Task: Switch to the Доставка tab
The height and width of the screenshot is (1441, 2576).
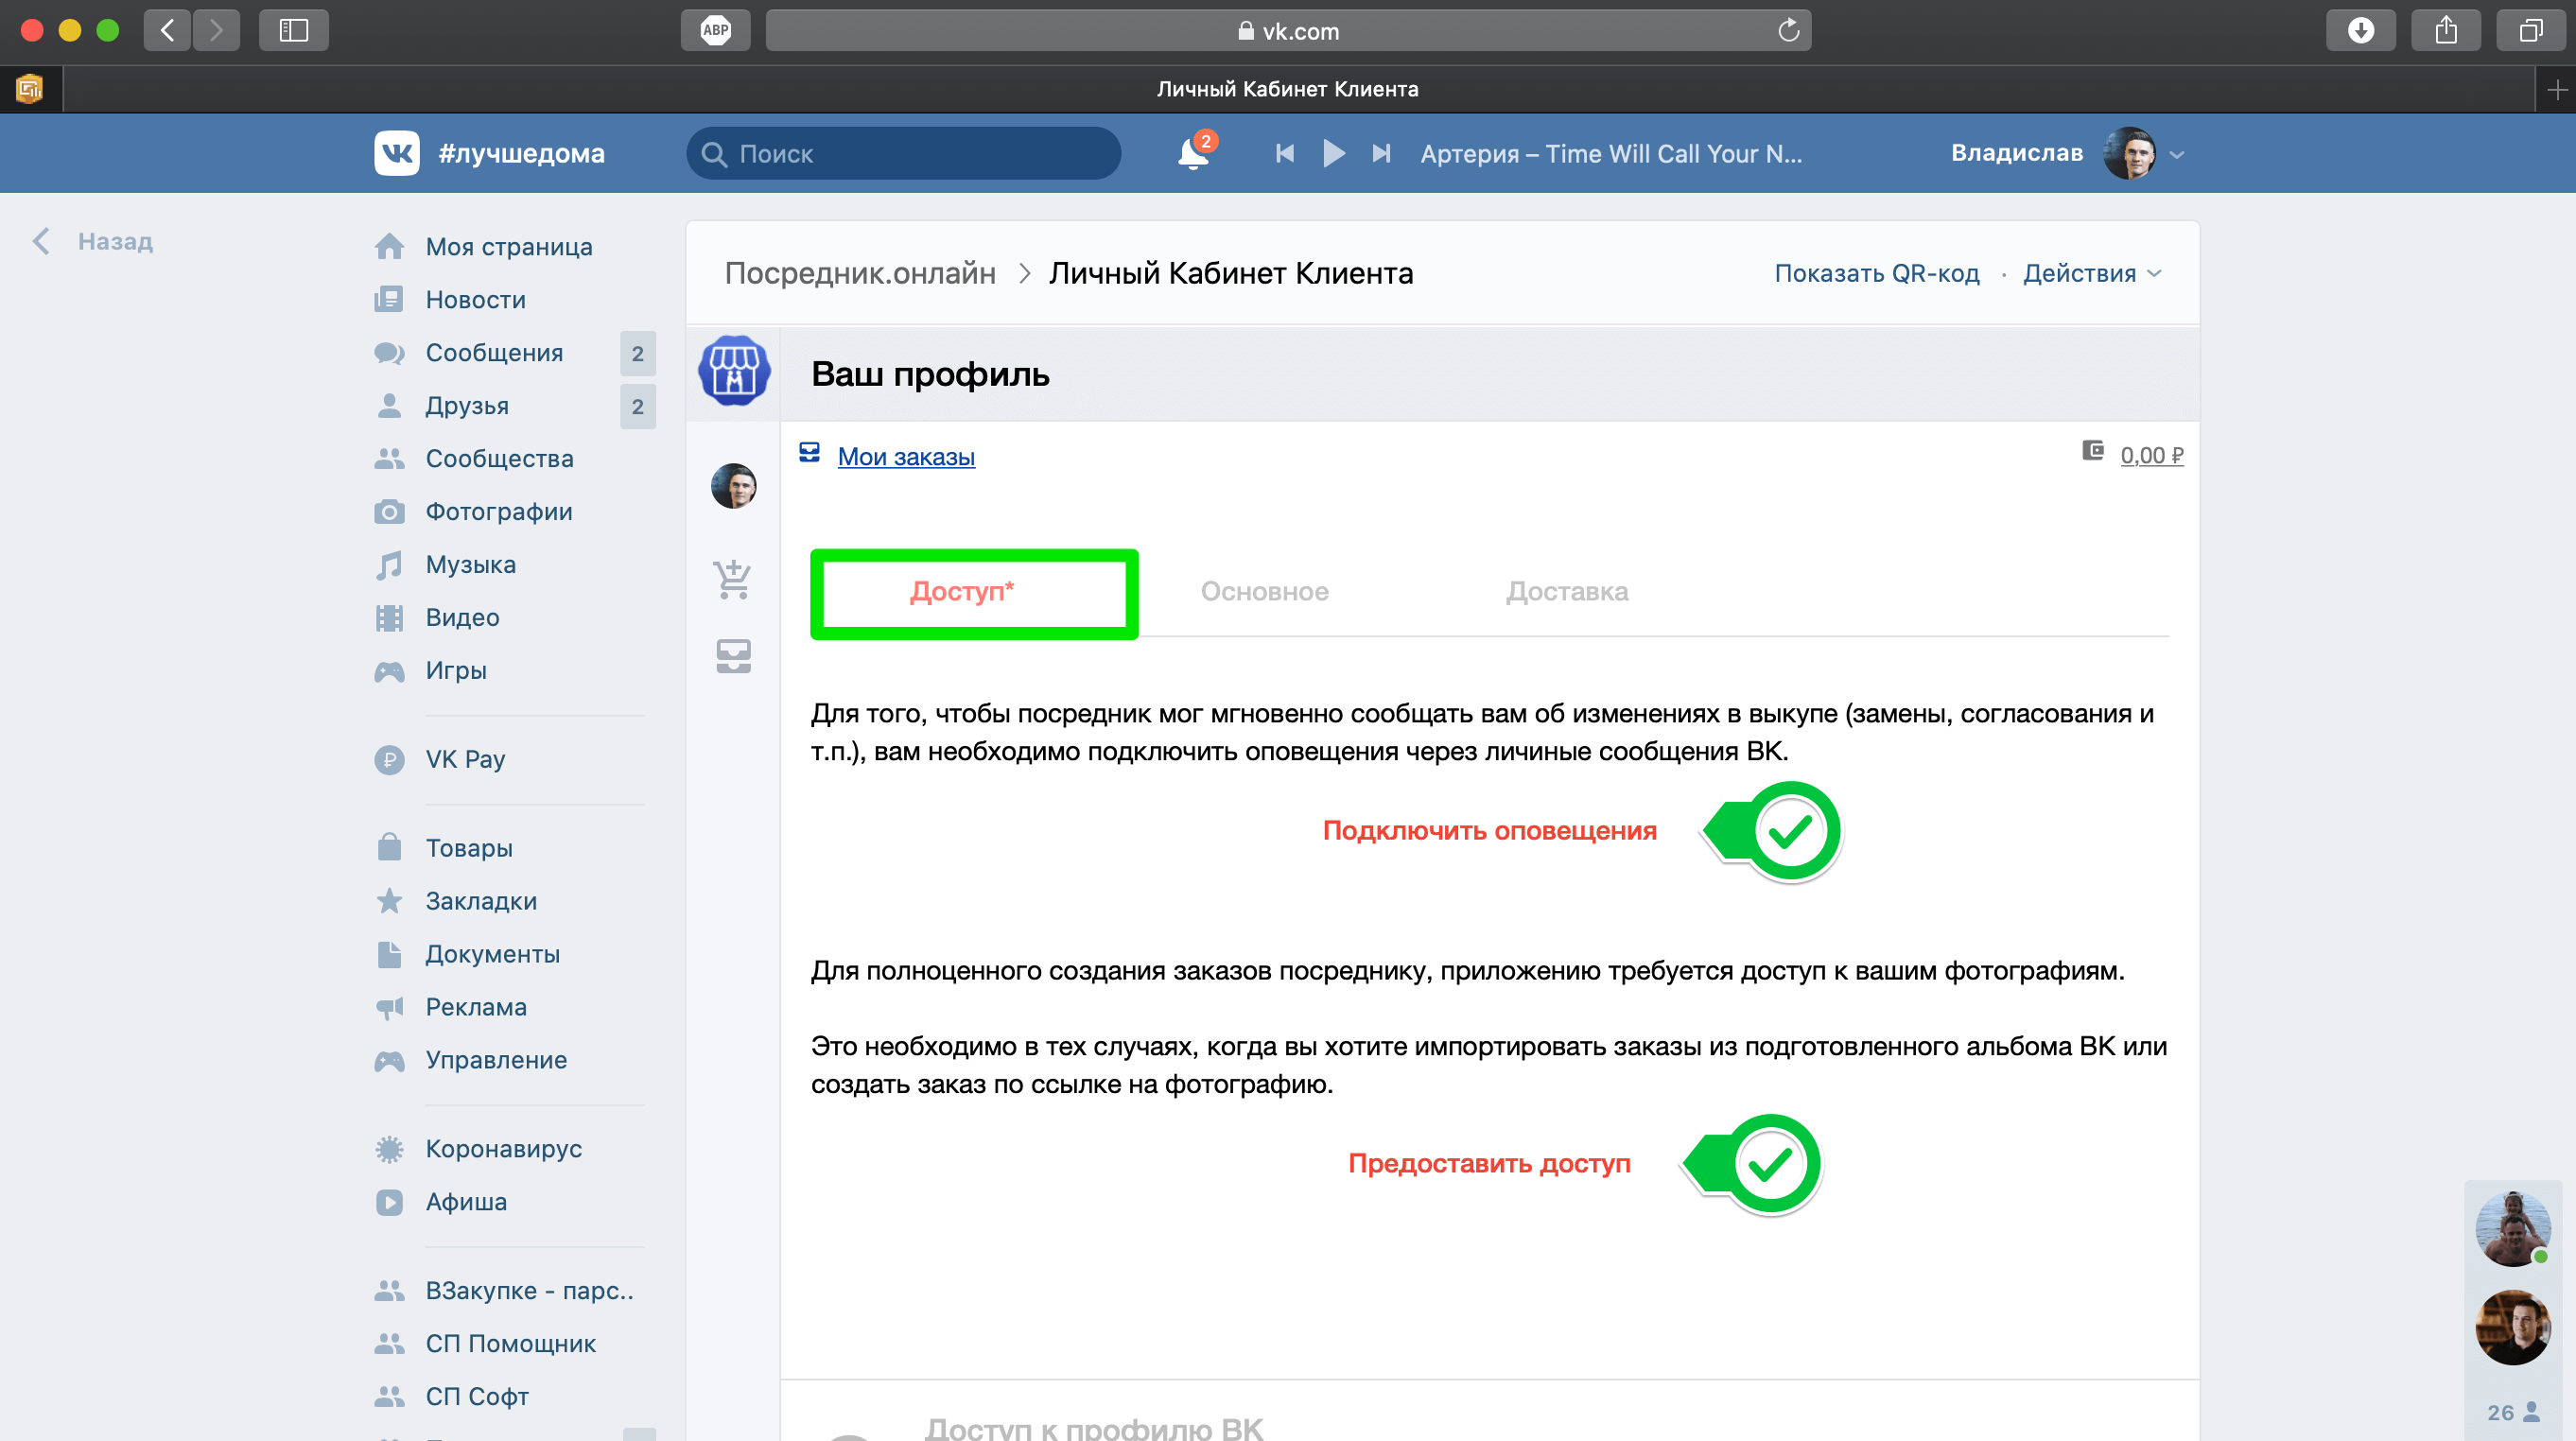Action: (1566, 591)
